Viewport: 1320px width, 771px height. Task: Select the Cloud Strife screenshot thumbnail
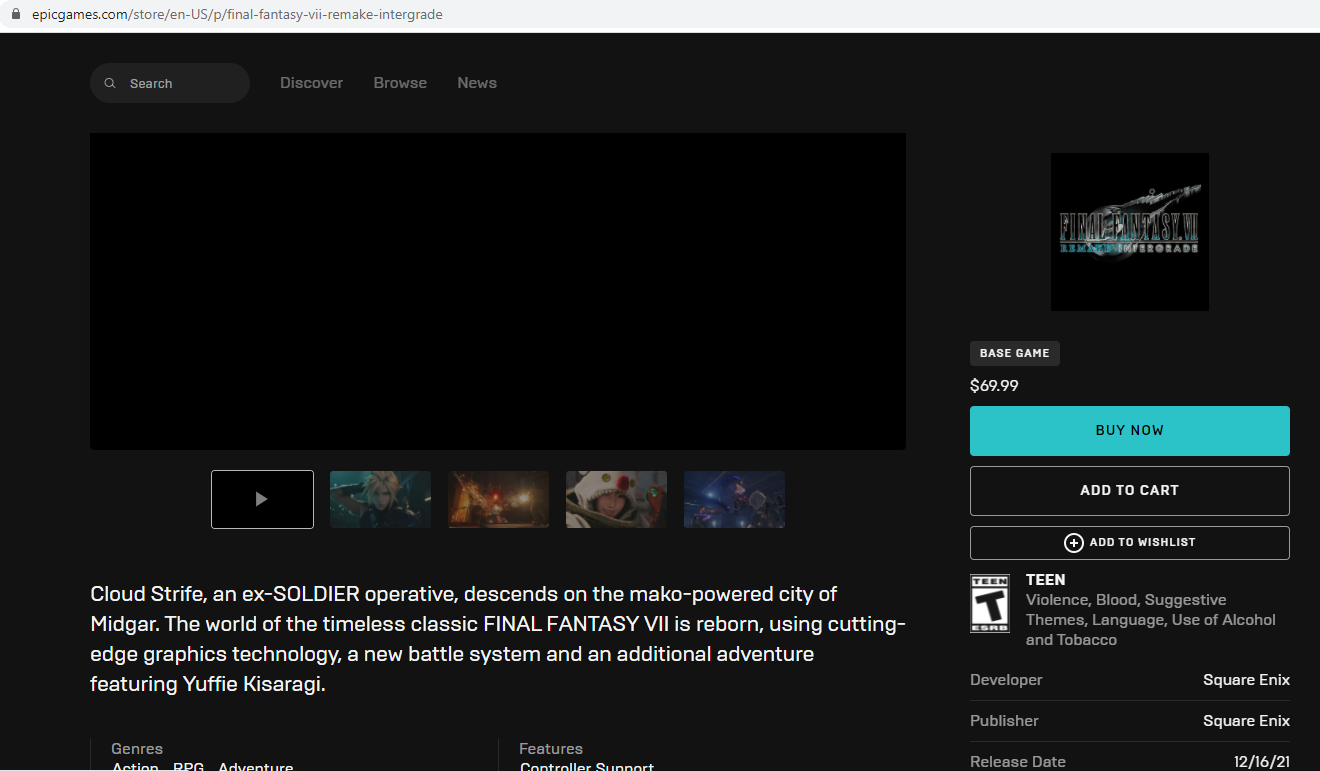(380, 499)
